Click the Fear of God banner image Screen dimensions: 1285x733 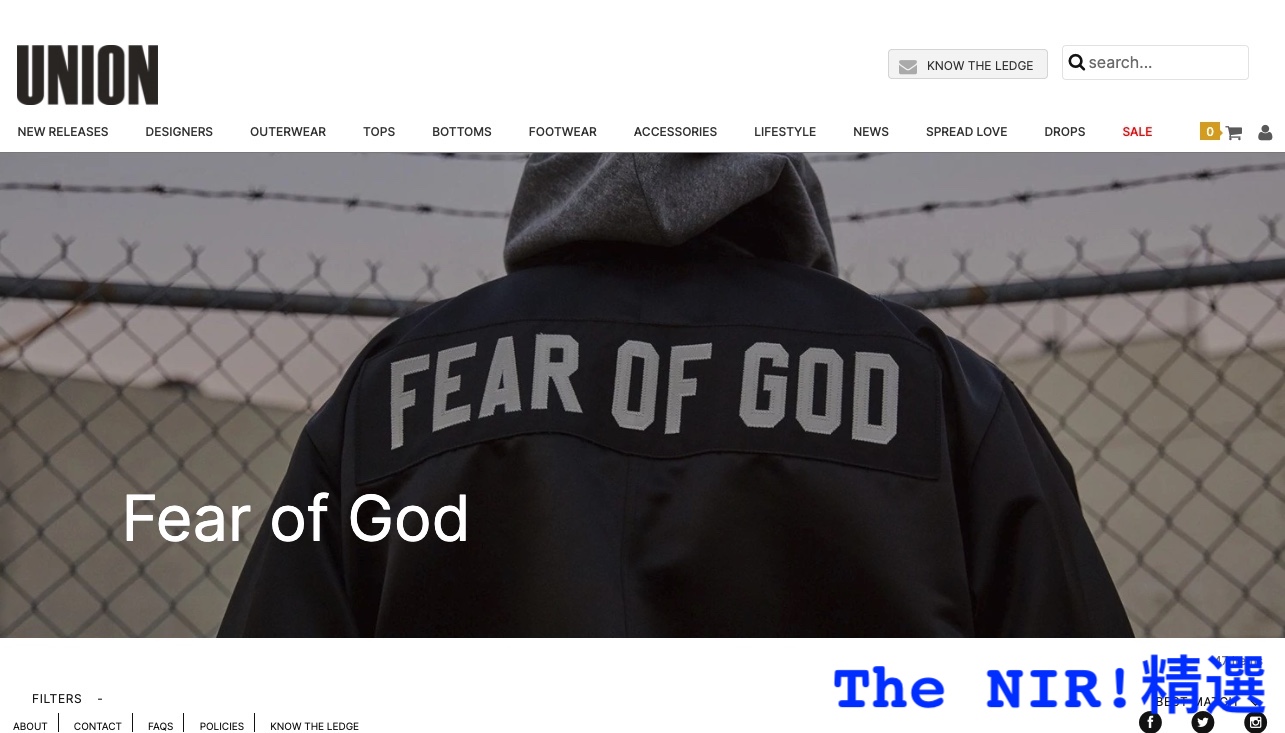[x=642, y=395]
